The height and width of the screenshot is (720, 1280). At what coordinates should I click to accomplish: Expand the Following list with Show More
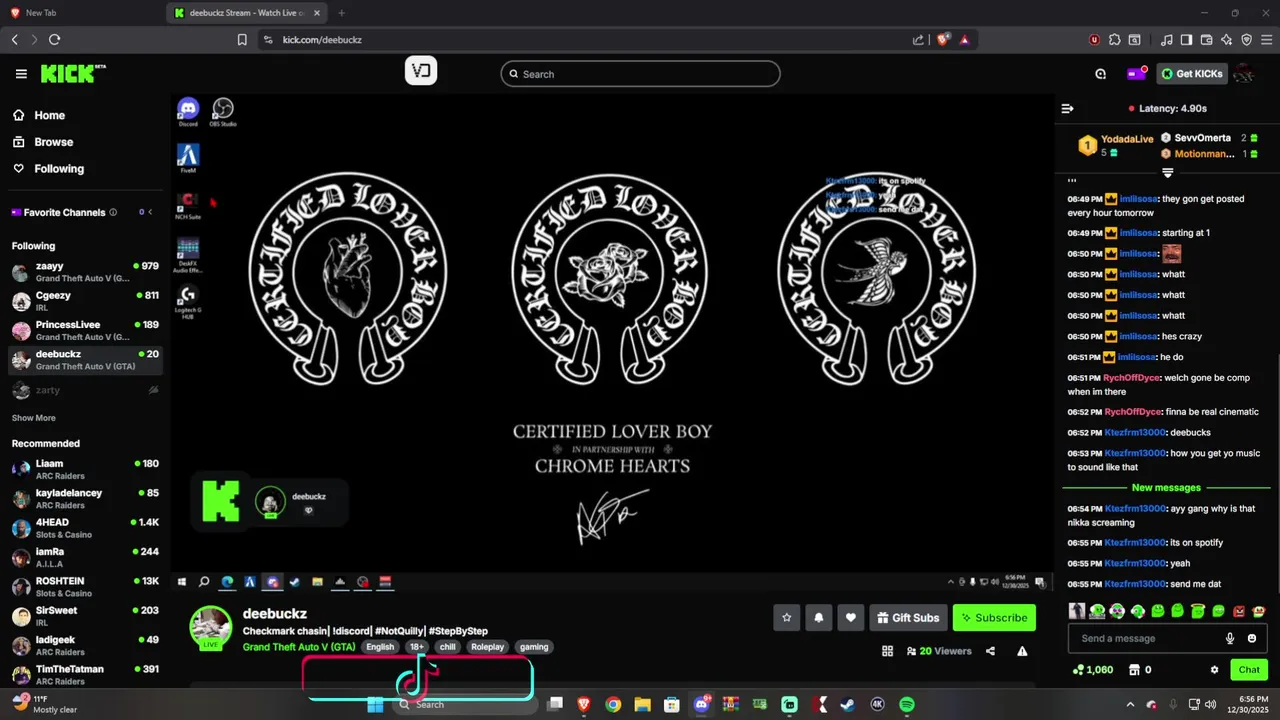34,418
